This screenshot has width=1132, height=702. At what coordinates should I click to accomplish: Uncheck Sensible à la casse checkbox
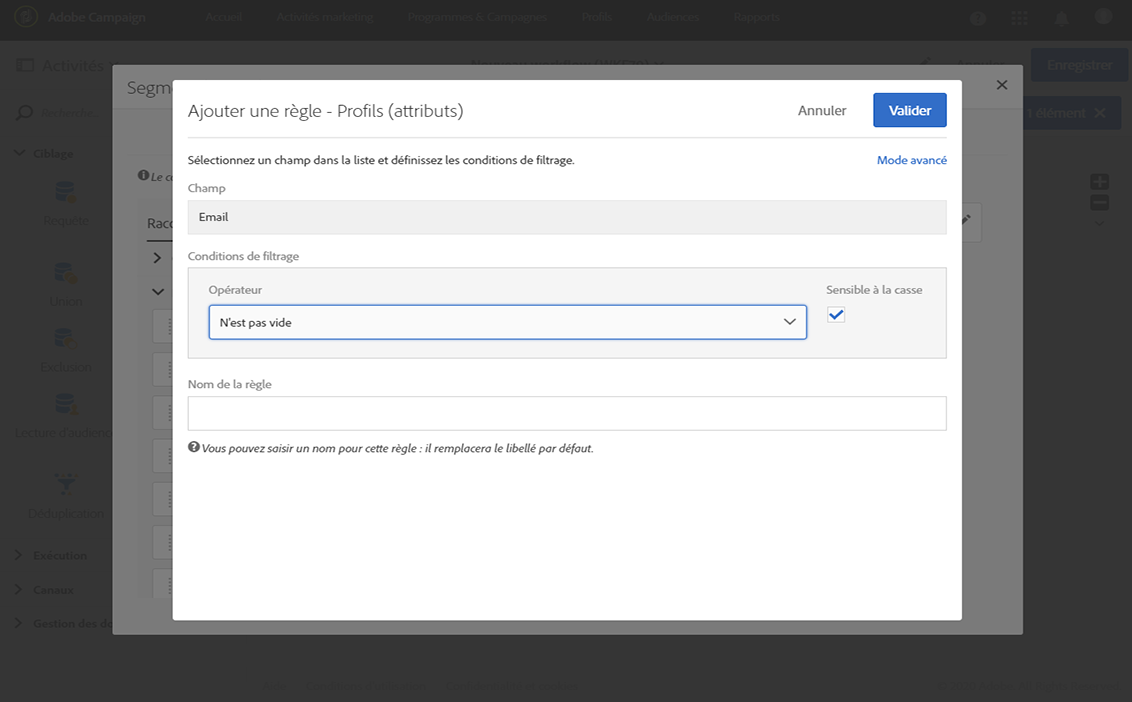click(x=836, y=315)
